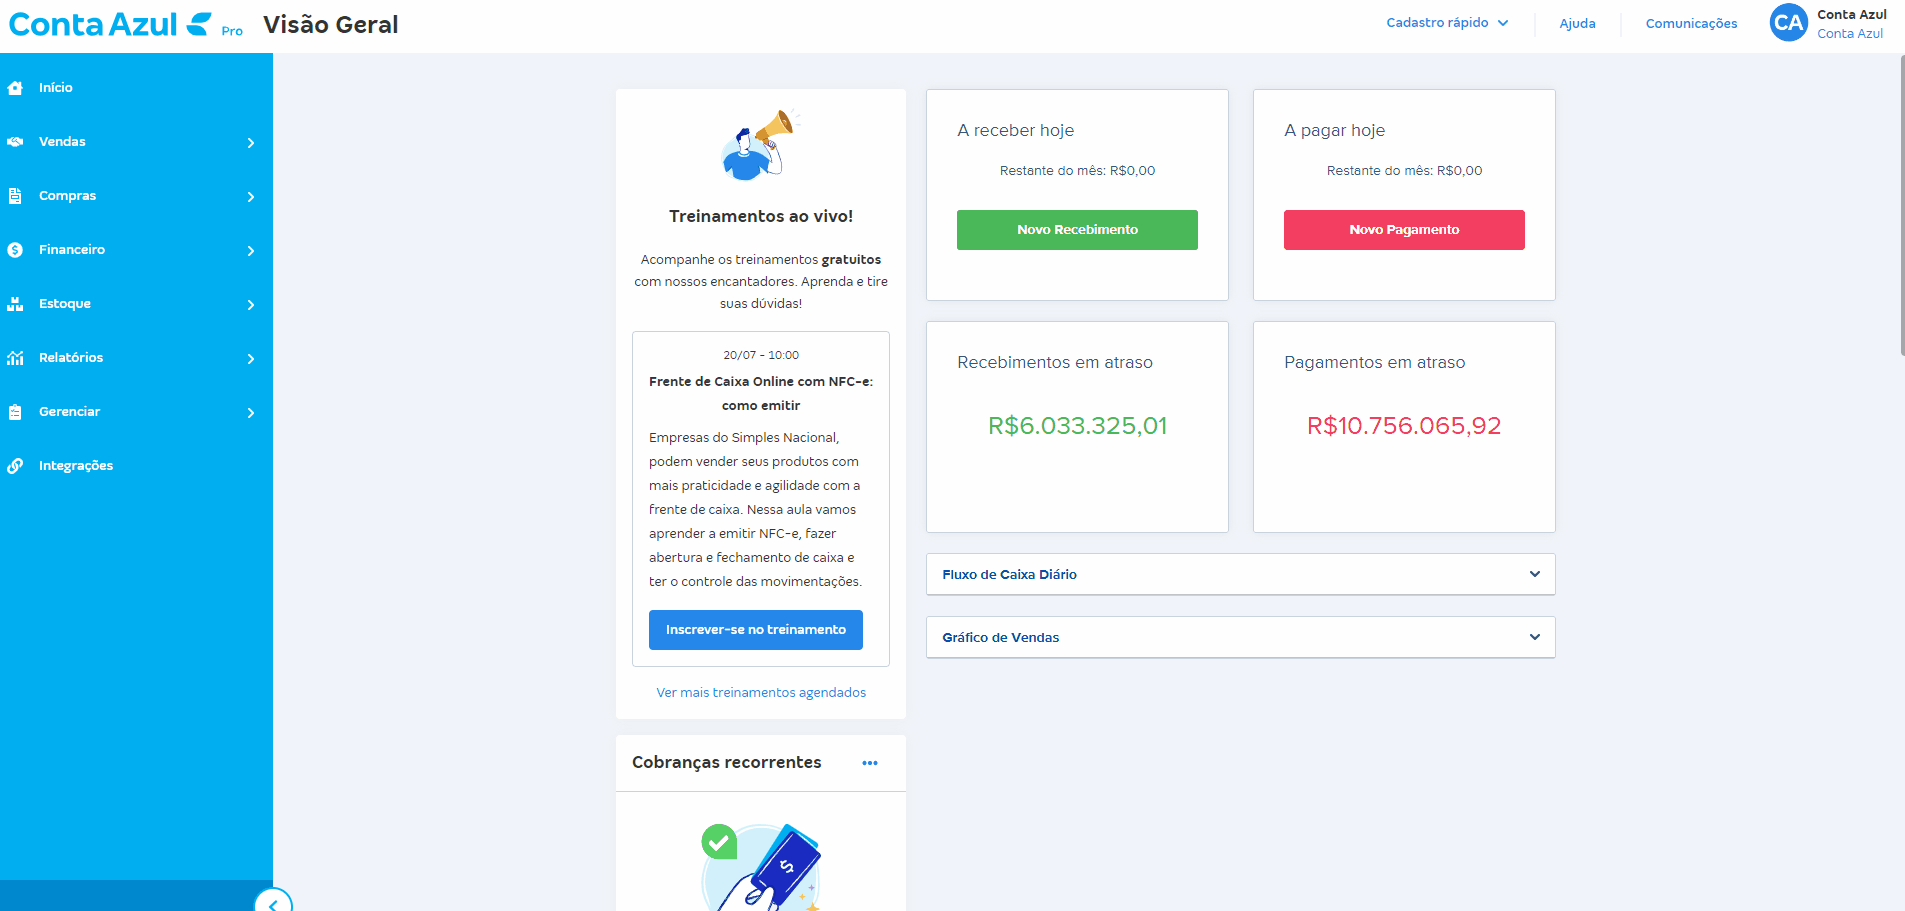Viewport: 1905px width, 911px height.
Task: Expand the Fluxo de Caixa Diário panel
Action: (1241, 574)
